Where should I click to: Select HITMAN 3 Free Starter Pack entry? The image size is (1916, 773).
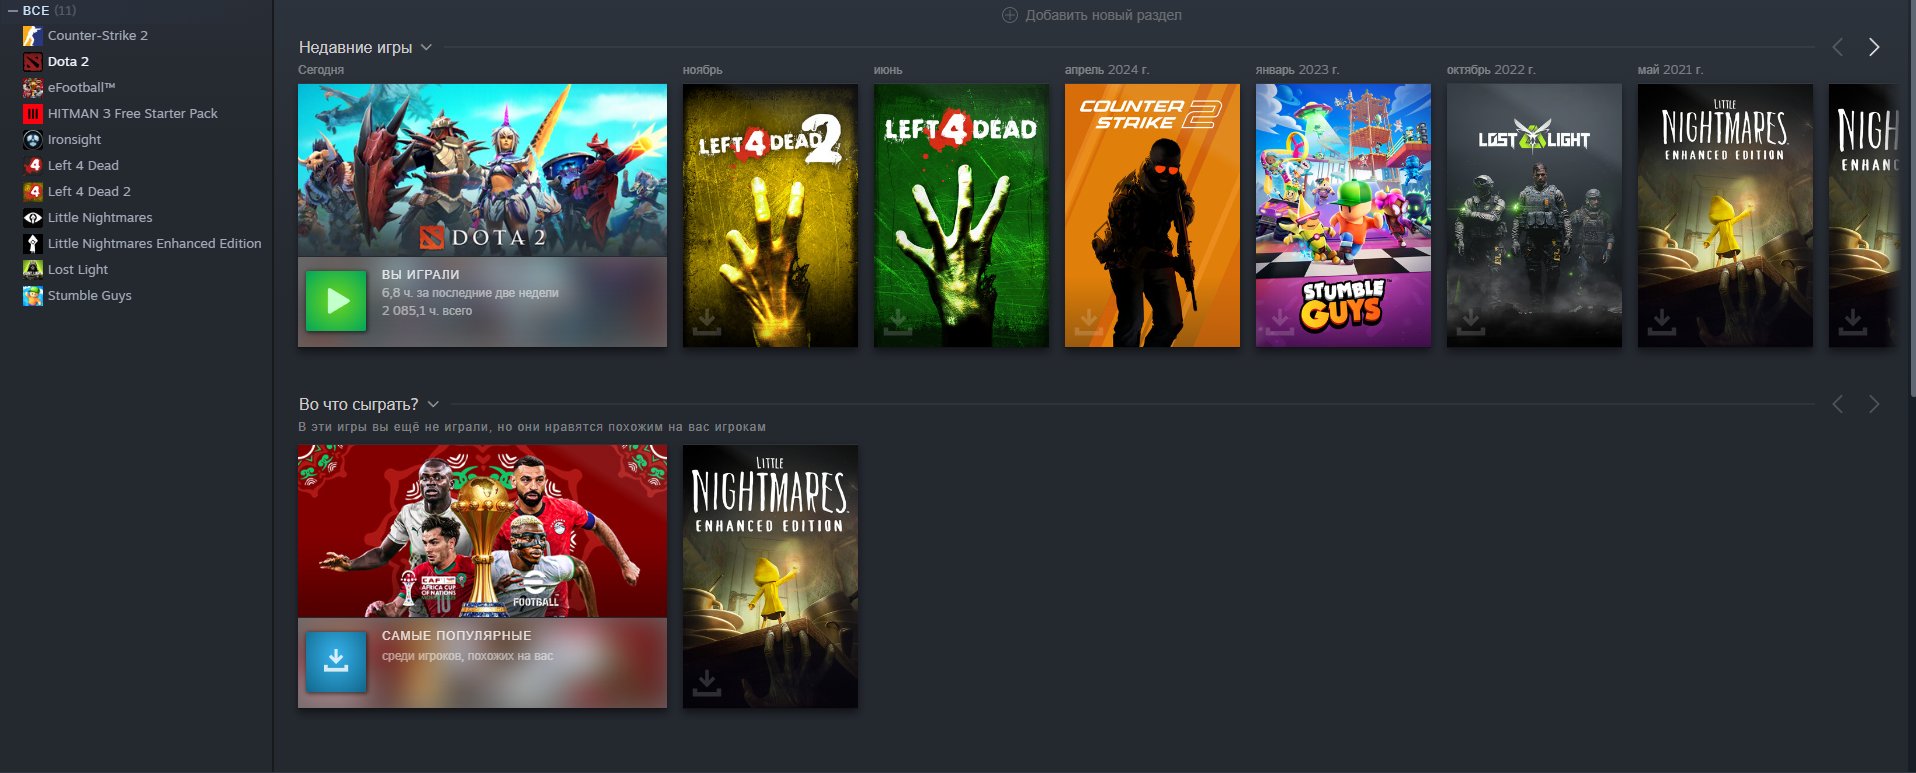tap(132, 114)
